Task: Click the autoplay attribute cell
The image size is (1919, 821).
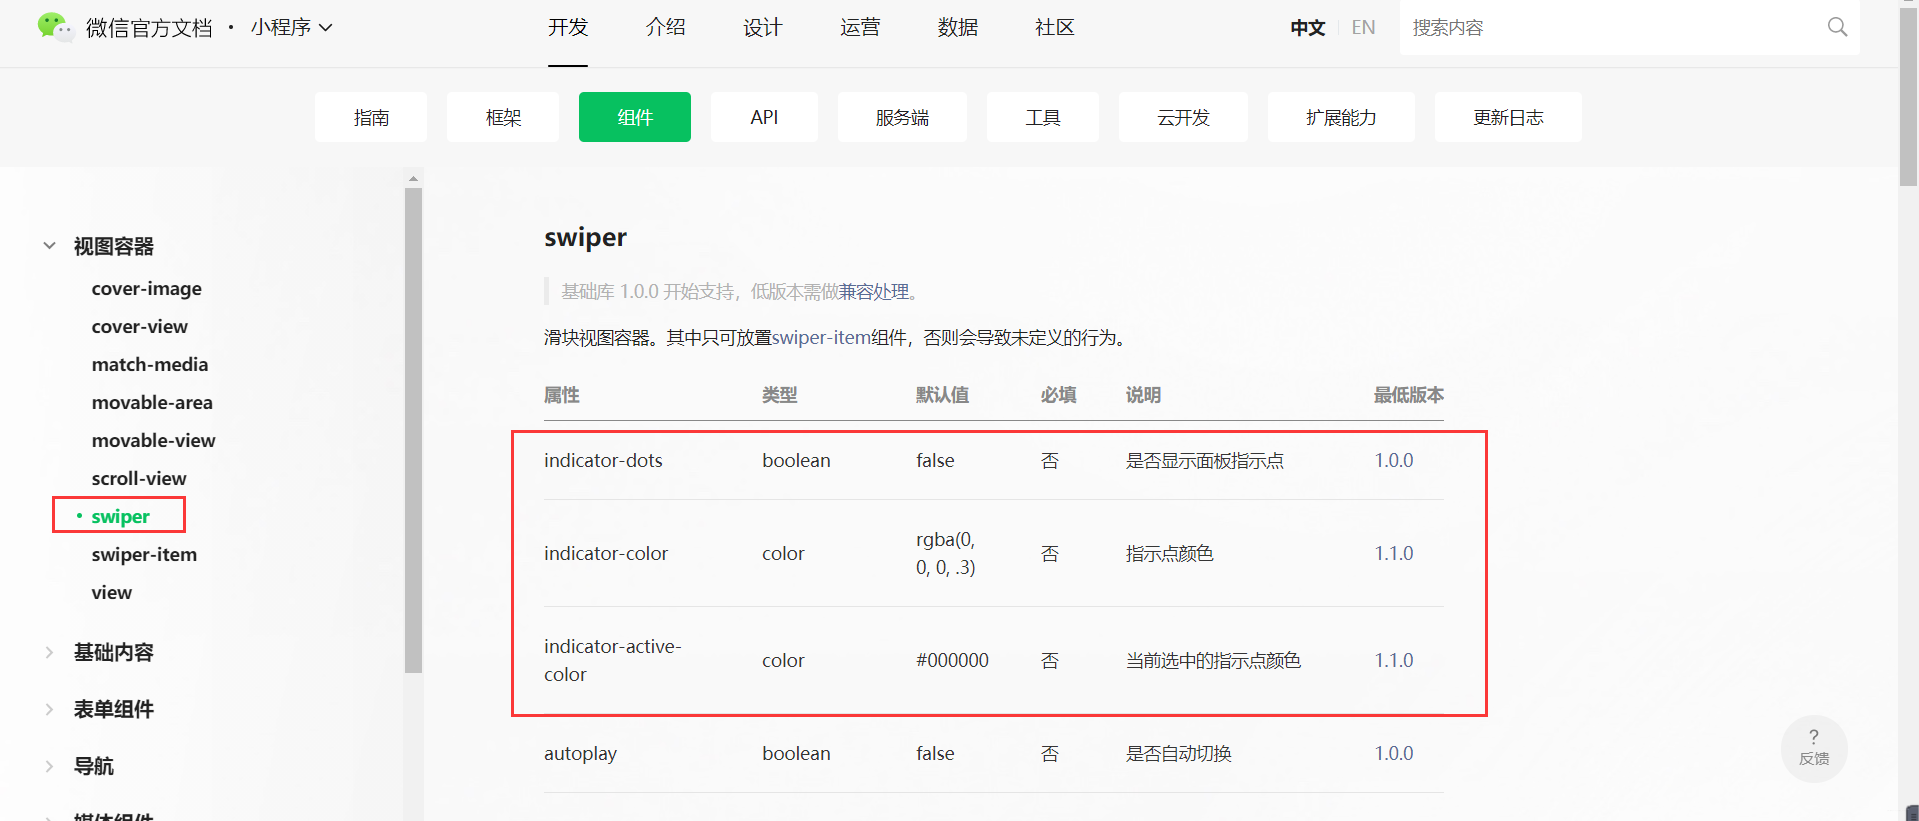Action: tap(580, 753)
